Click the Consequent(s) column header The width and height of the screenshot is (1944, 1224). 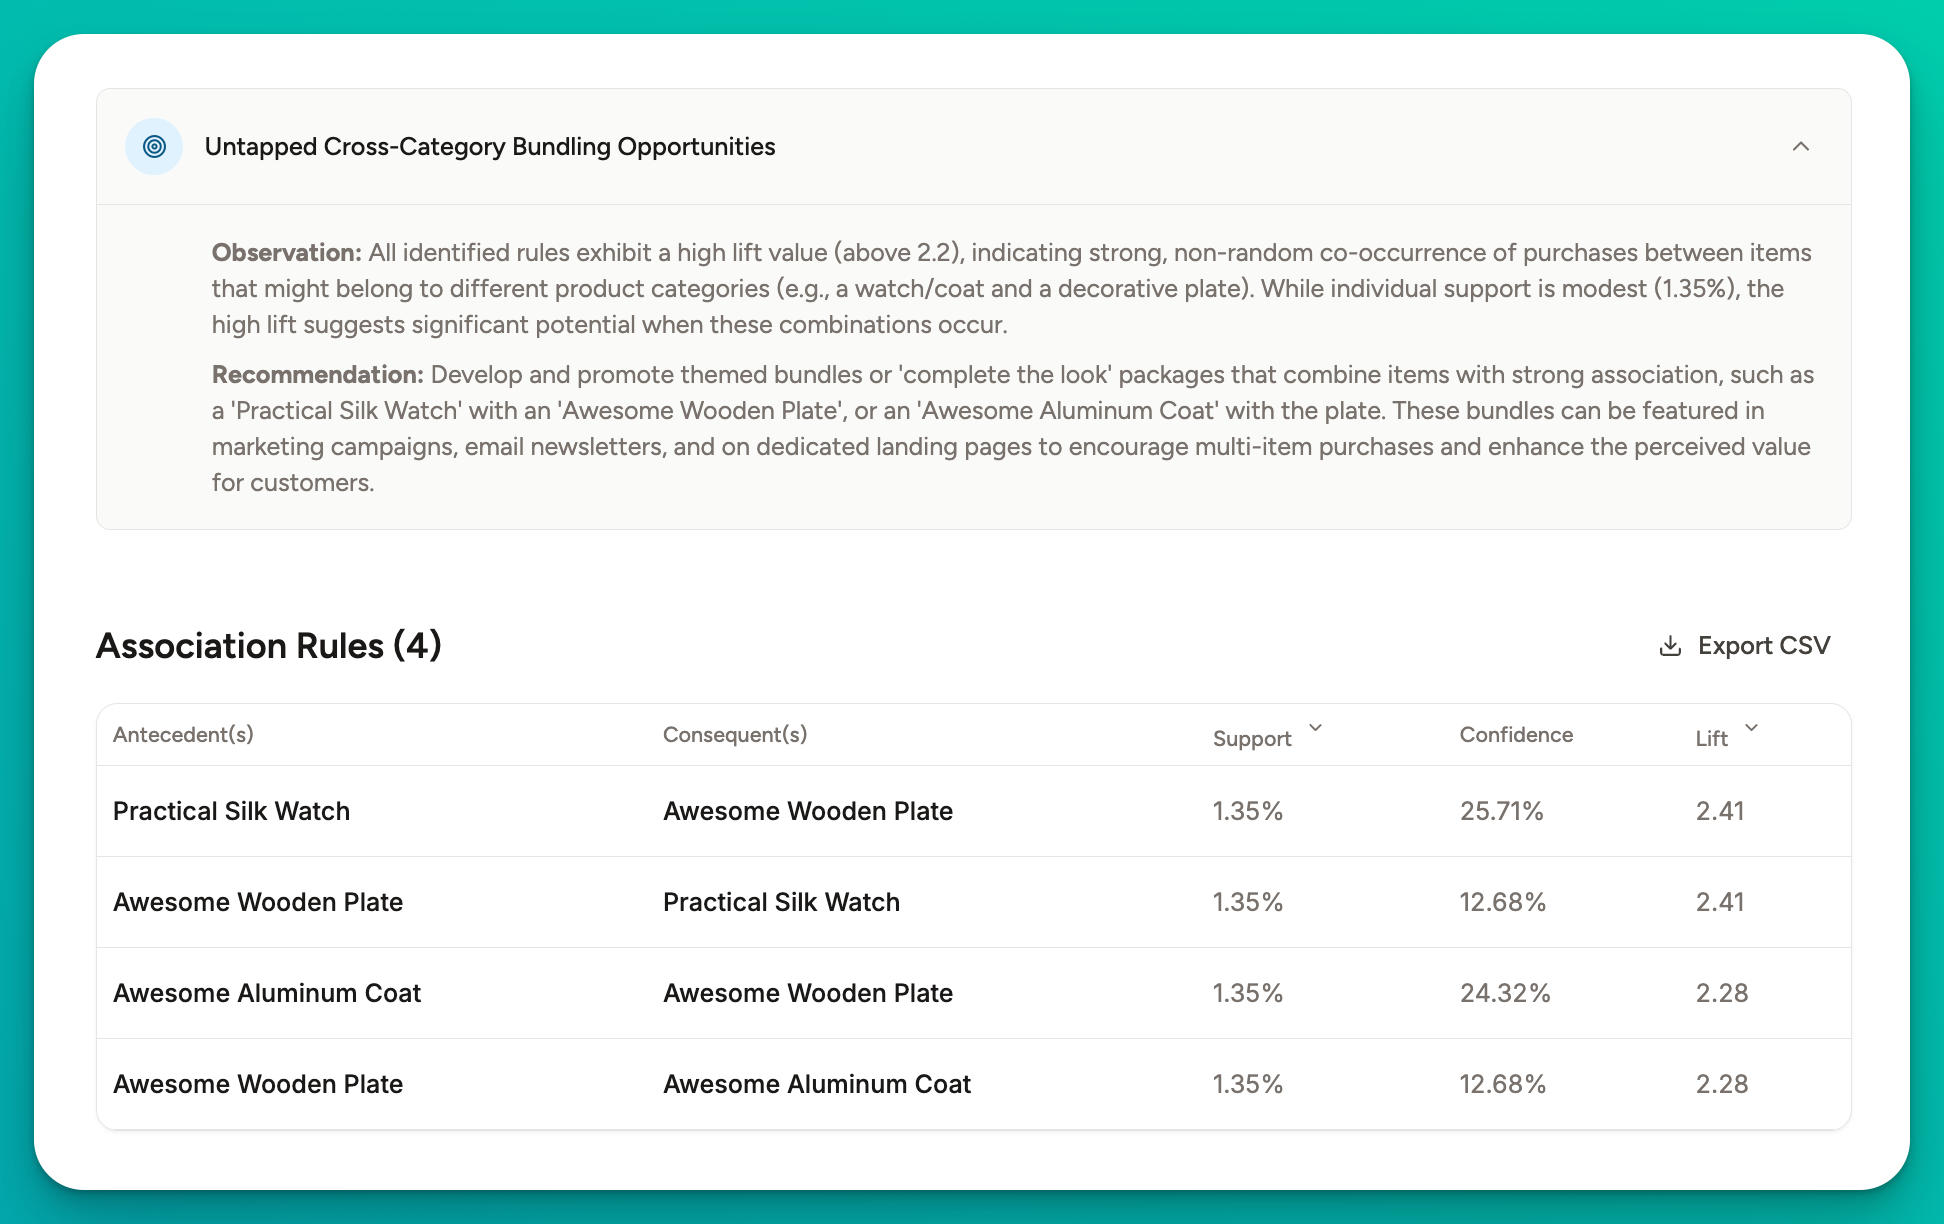click(x=734, y=734)
